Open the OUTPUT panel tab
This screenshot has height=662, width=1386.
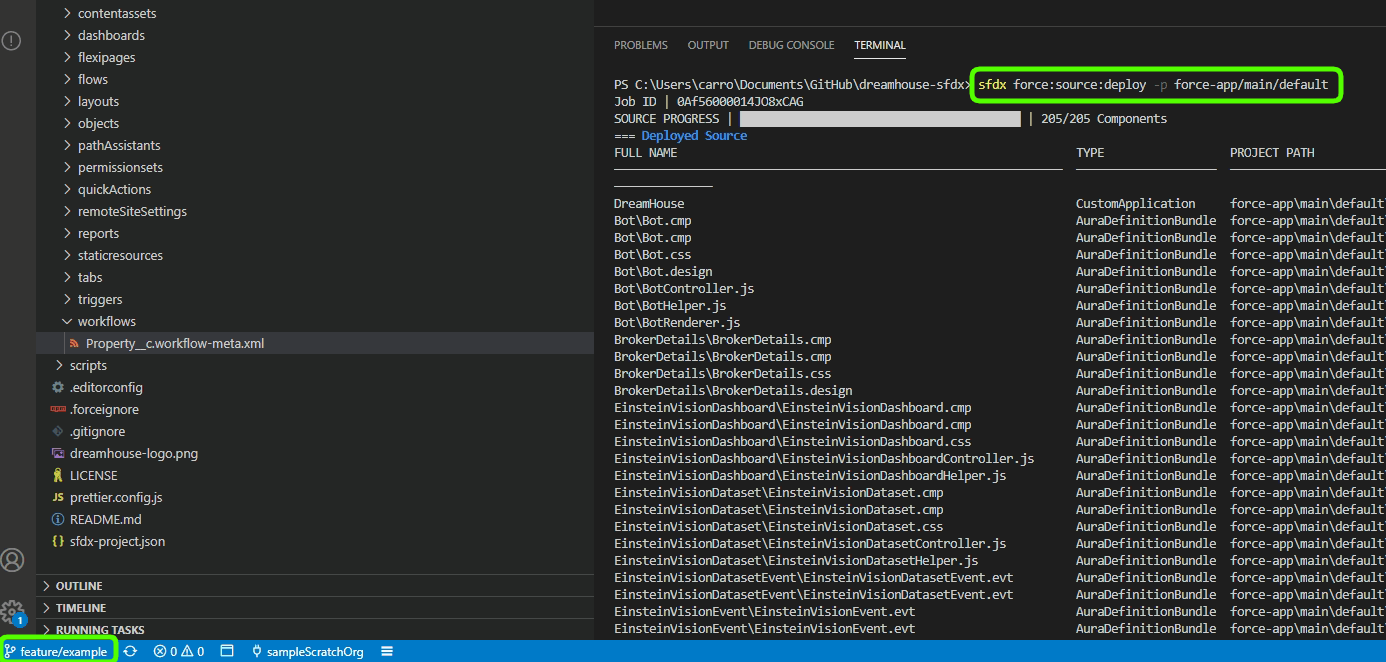tap(708, 45)
